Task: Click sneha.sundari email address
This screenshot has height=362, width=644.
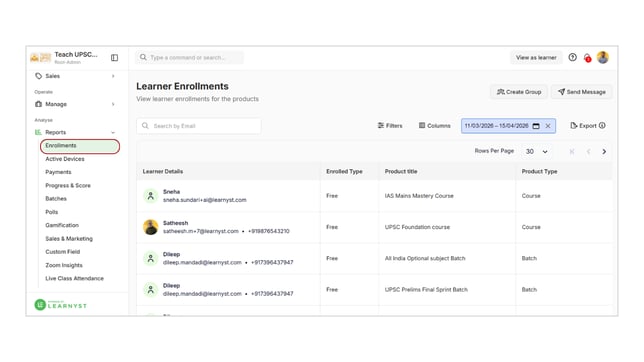Action: point(205,200)
